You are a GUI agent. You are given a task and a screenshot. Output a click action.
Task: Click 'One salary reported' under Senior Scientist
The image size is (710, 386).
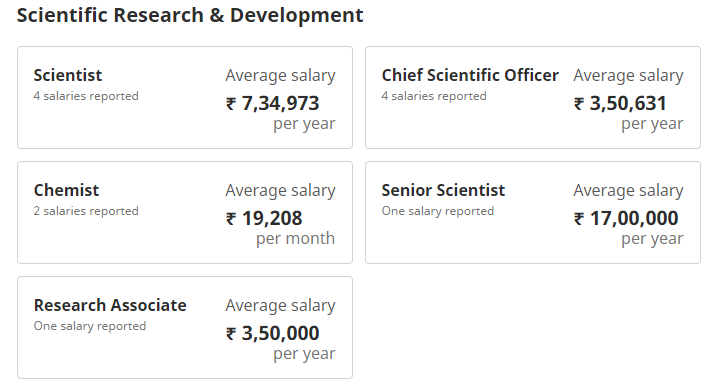coord(438,211)
